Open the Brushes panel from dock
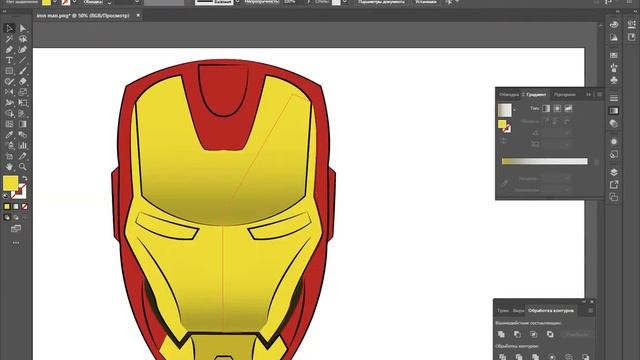 [x=614, y=68]
